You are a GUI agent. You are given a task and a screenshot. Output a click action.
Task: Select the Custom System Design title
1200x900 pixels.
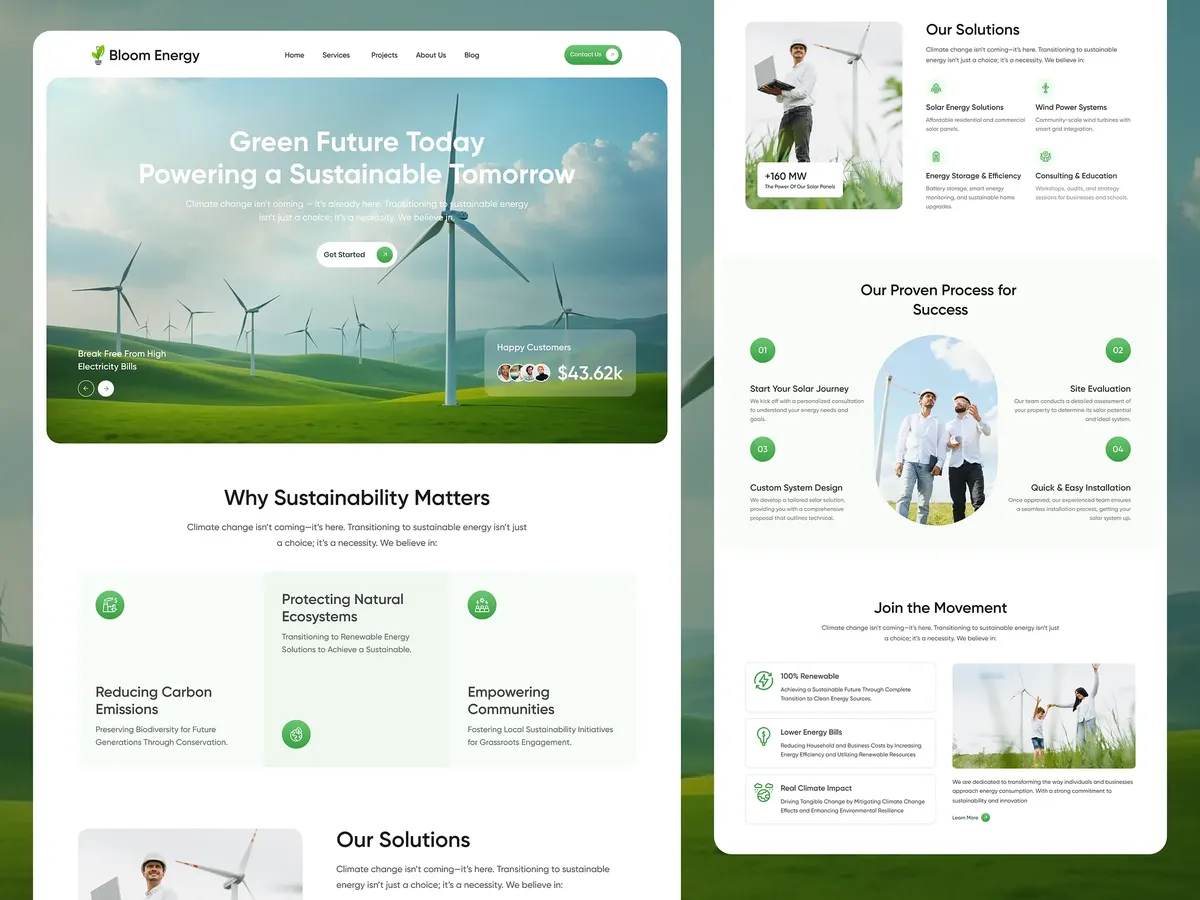point(796,488)
